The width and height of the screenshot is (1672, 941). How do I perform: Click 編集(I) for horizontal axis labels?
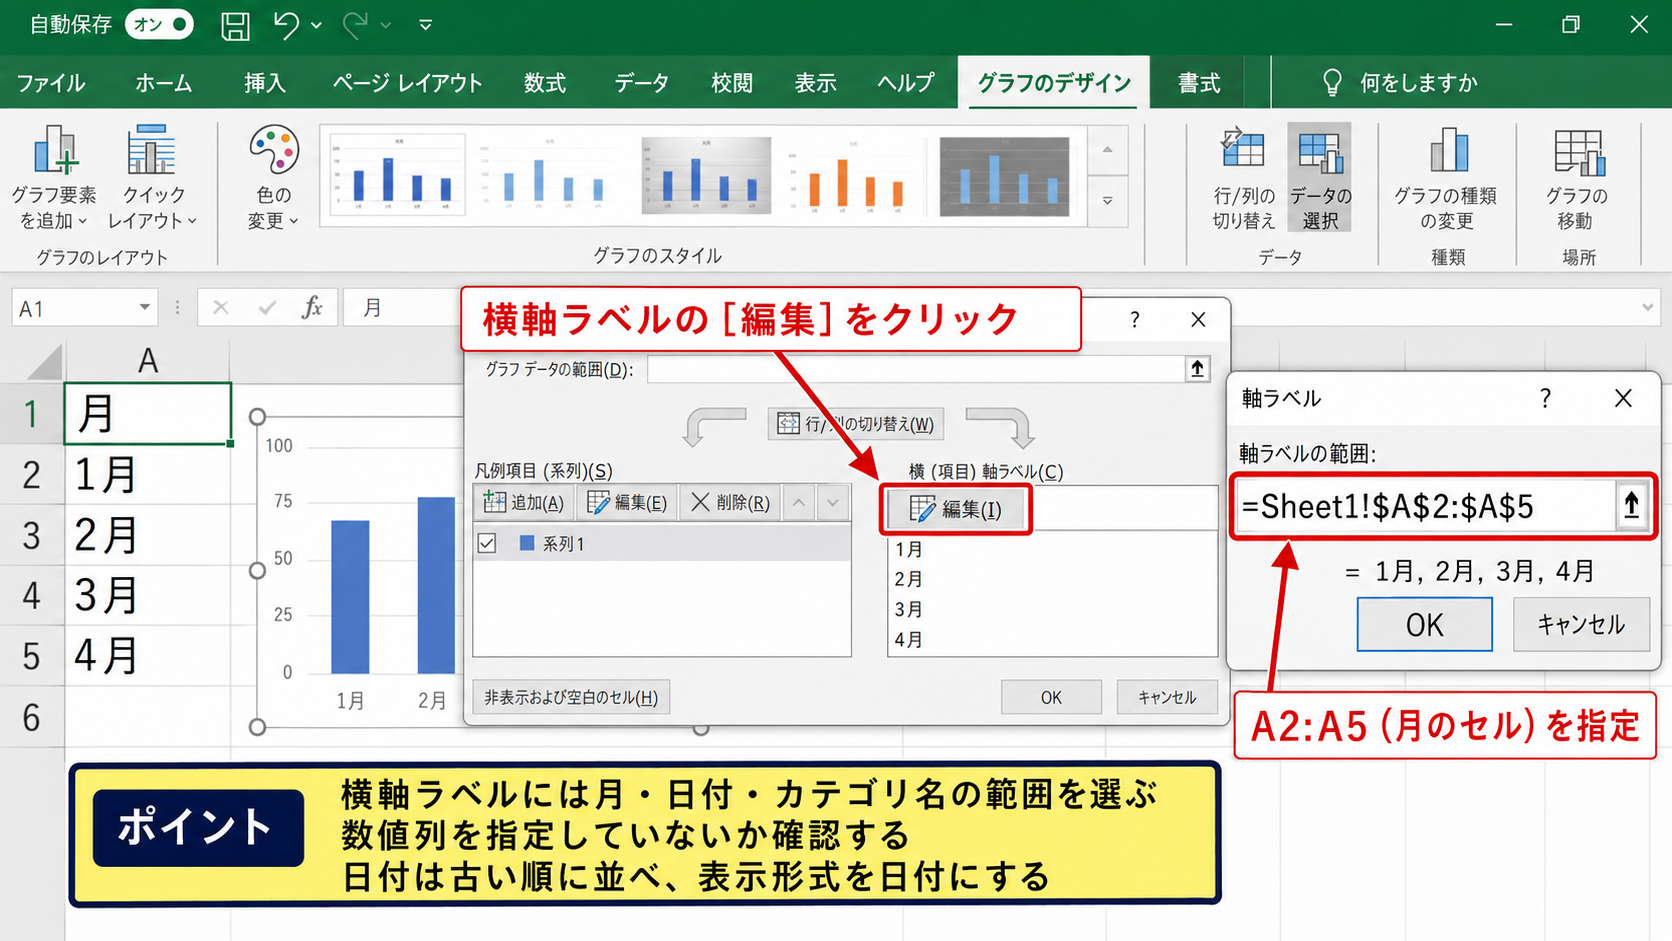click(x=956, y=510)
